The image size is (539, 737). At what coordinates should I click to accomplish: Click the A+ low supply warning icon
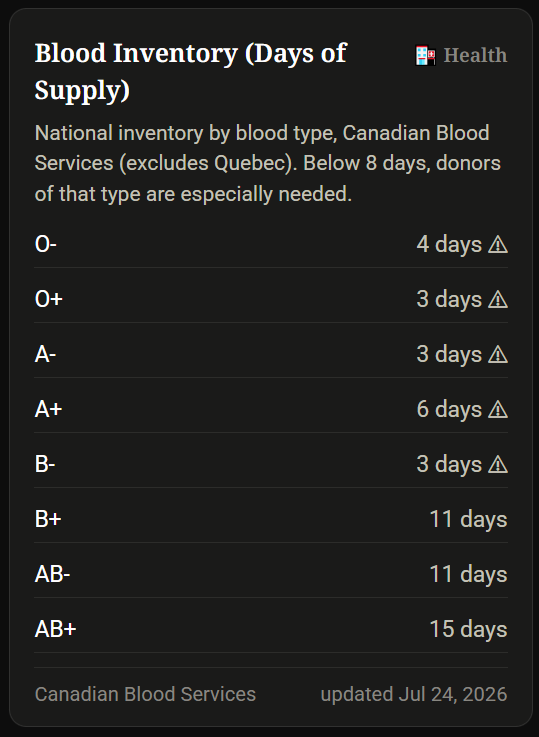[498, 409]
